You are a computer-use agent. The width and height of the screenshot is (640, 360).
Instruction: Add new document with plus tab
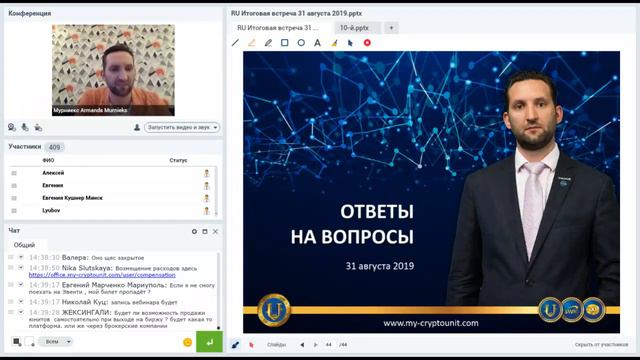(x=391, y=28)
